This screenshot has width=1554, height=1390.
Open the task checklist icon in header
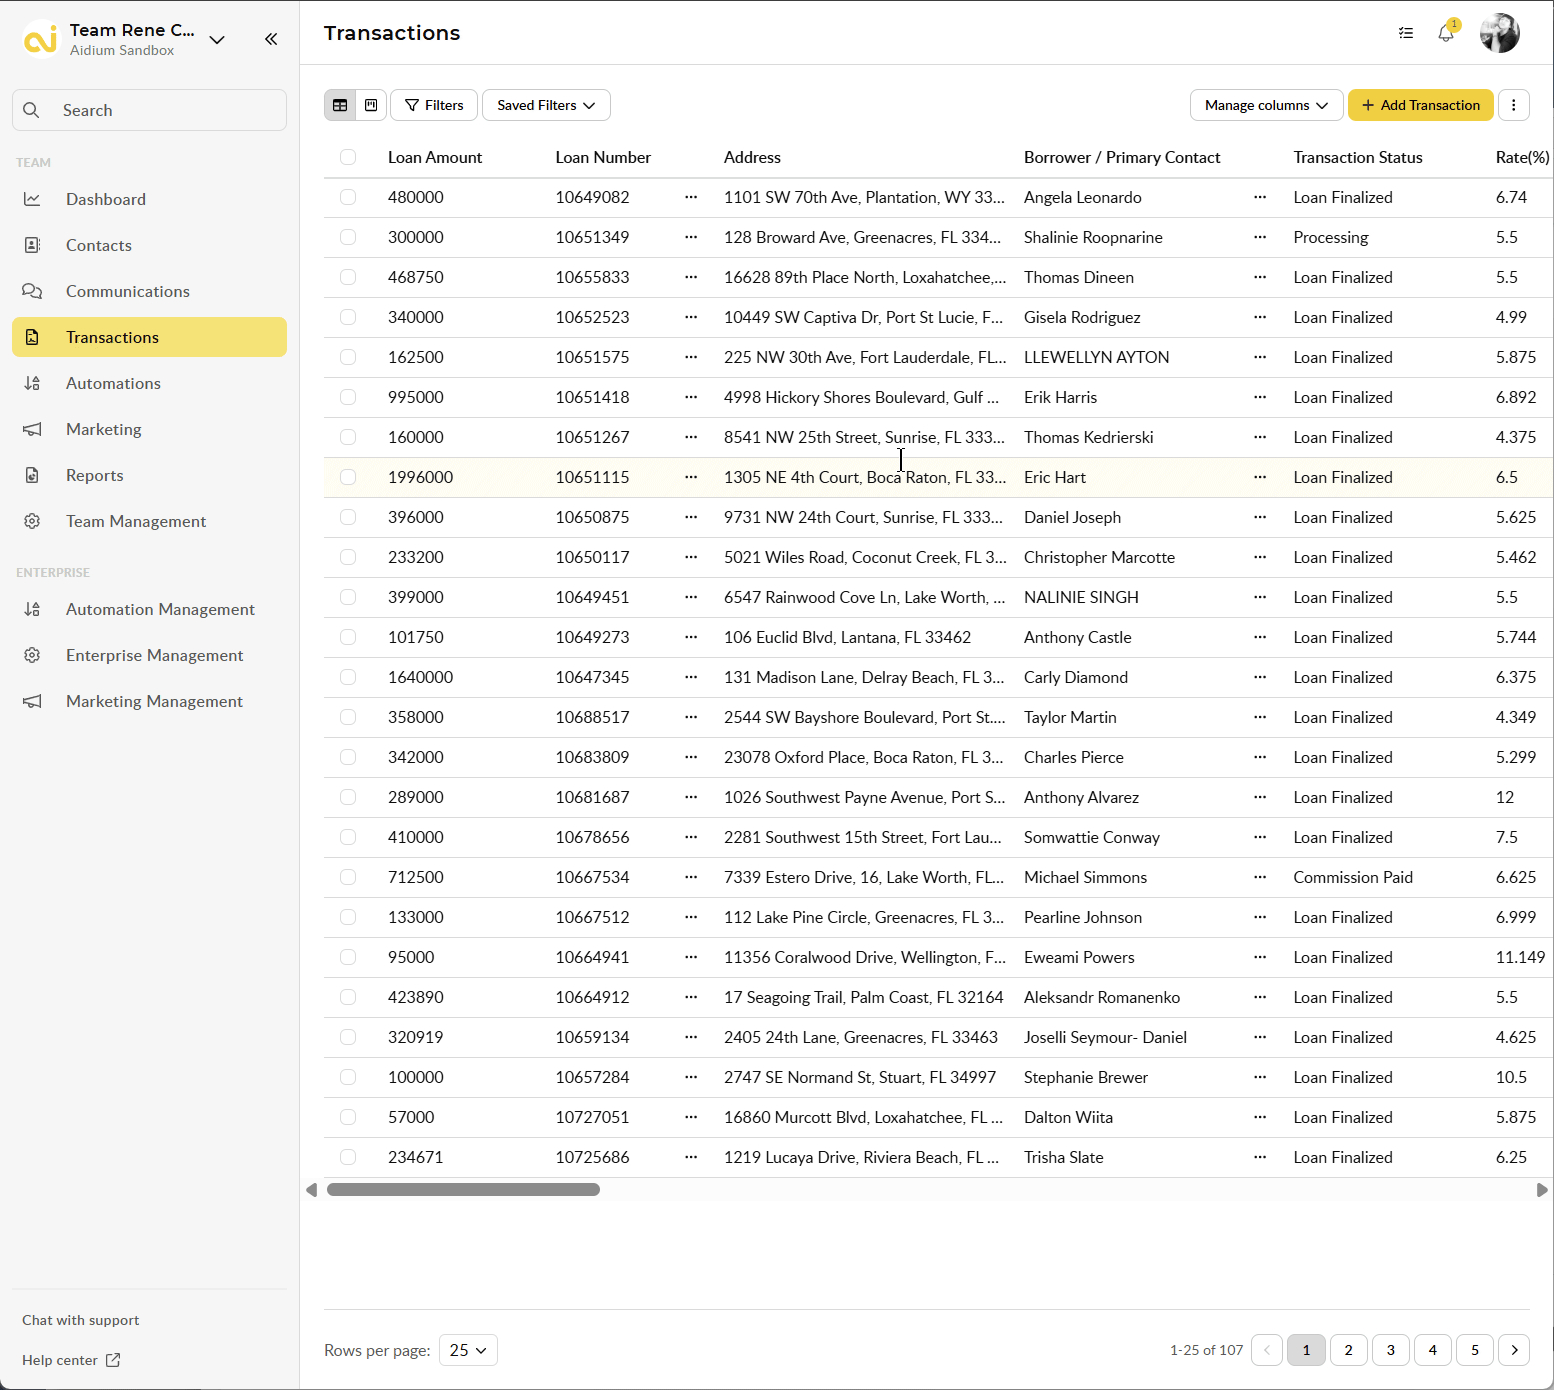pos(1406,33)
